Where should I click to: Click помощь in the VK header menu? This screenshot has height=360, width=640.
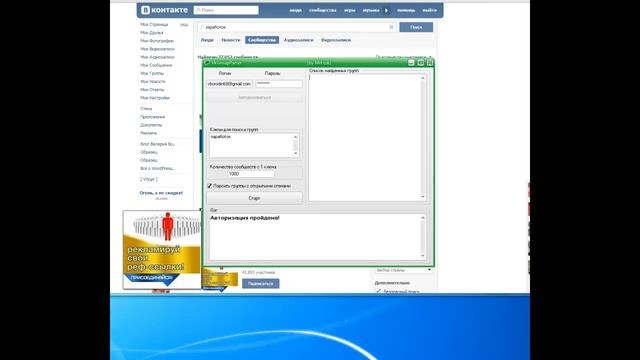[406, 10]
